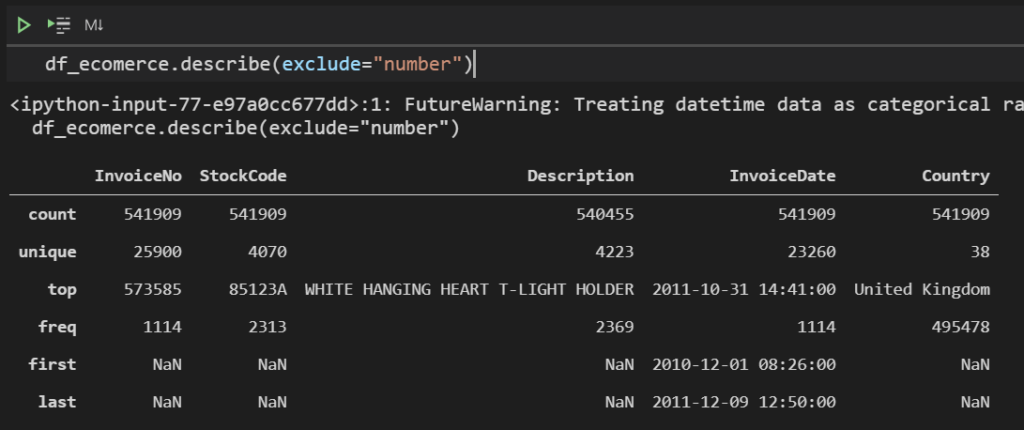
Task: Click the WHITE HANGING HEART T-LIGHT HOLDER cell
Action: pos(469,289)
